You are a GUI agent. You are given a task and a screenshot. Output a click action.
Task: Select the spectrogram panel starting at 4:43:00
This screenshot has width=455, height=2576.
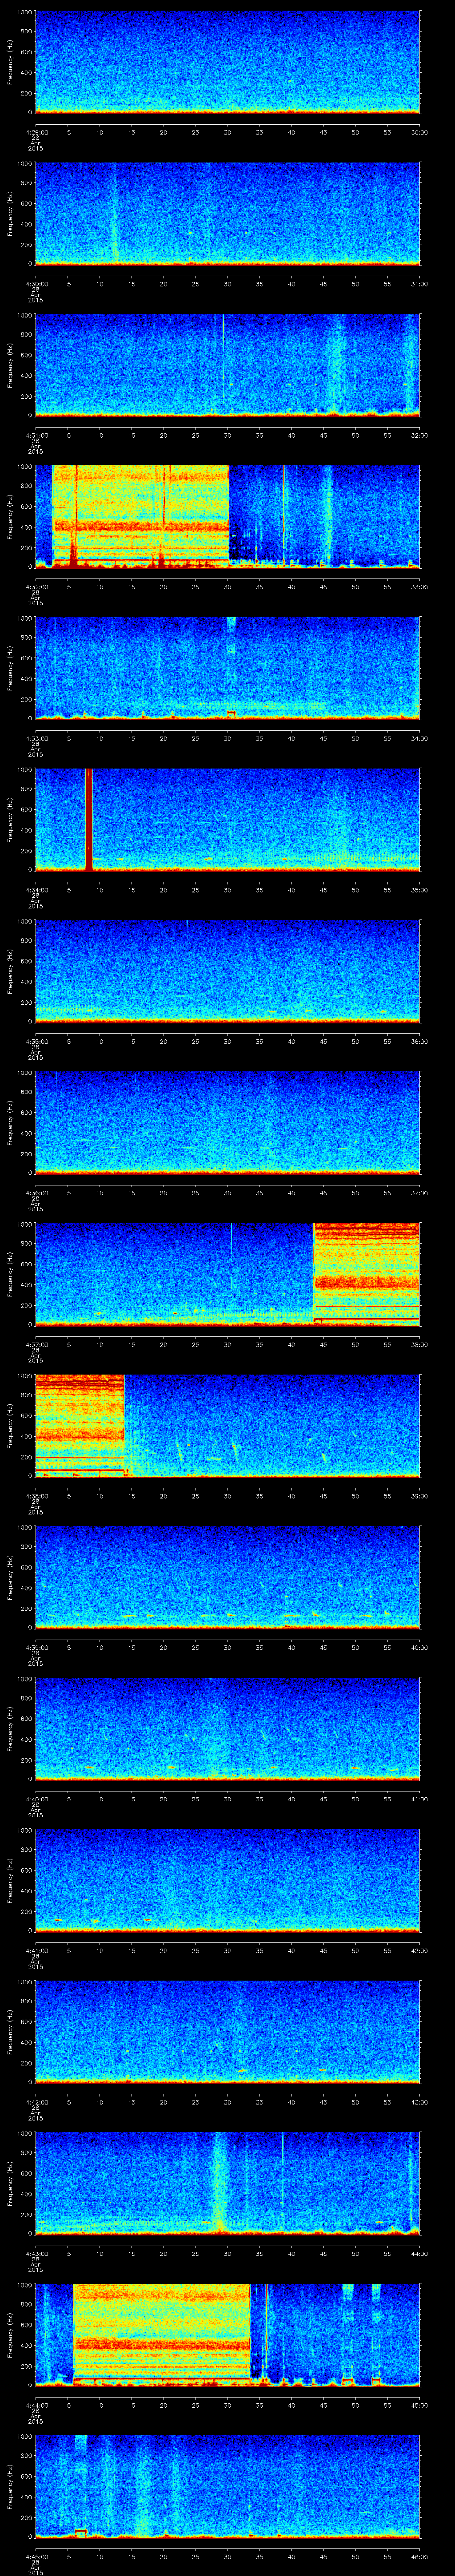tap(227, 2183)
